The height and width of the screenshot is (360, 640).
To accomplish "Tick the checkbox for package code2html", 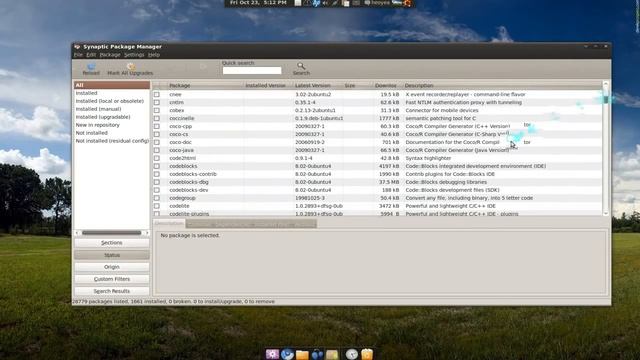I will (157, 158).
